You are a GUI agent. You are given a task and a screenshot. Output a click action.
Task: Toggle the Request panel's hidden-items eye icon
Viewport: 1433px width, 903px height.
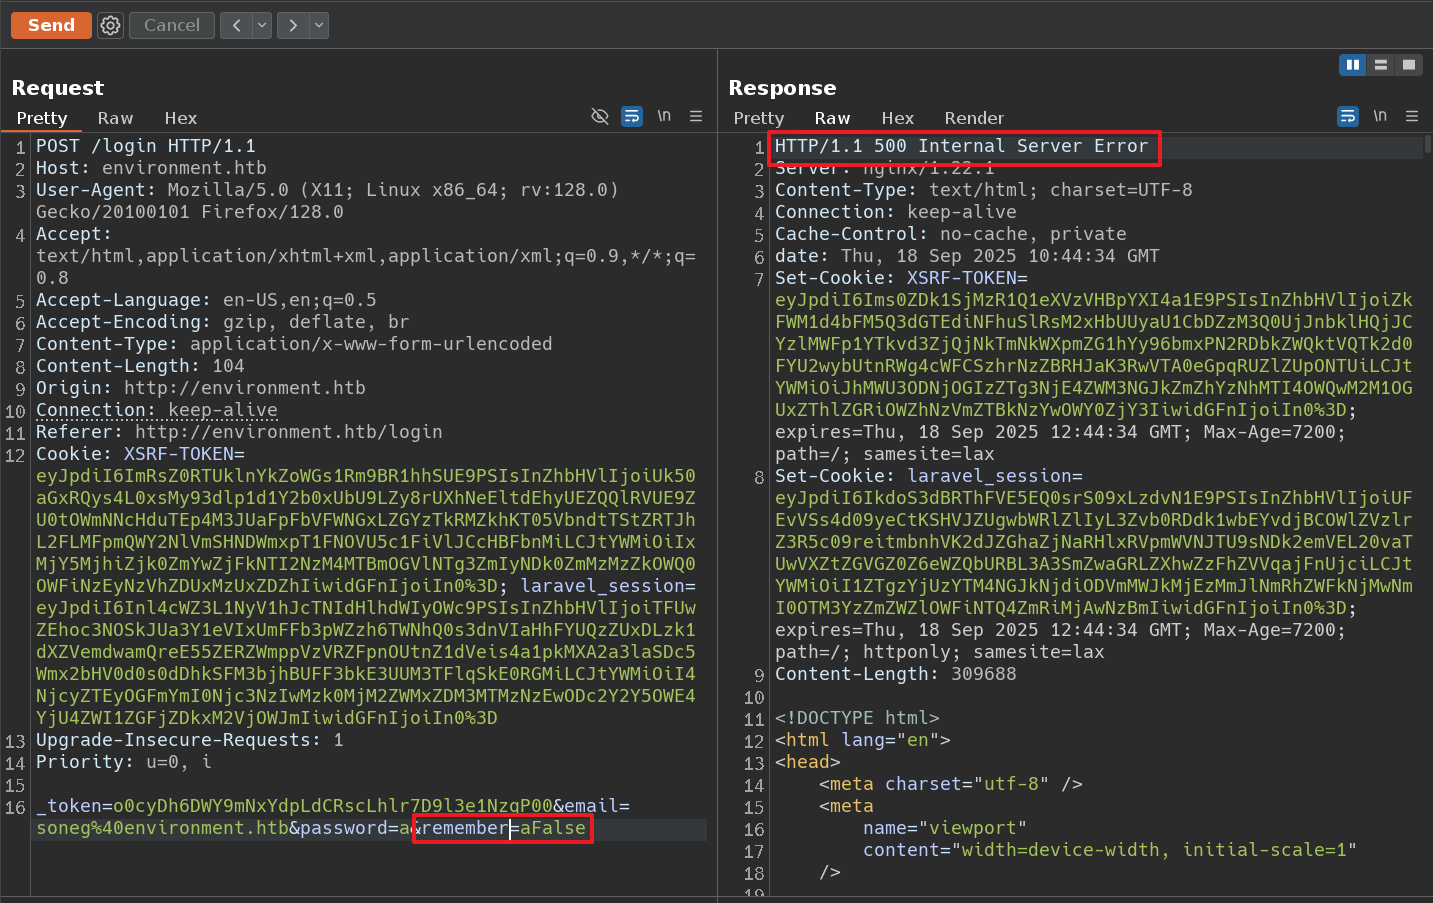coord(600,117)
